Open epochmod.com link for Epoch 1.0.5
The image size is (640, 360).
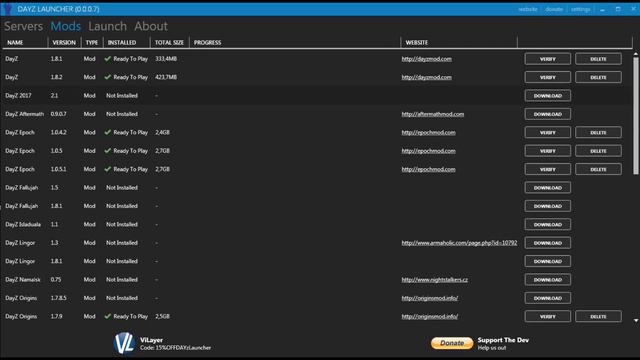(428, 151)
